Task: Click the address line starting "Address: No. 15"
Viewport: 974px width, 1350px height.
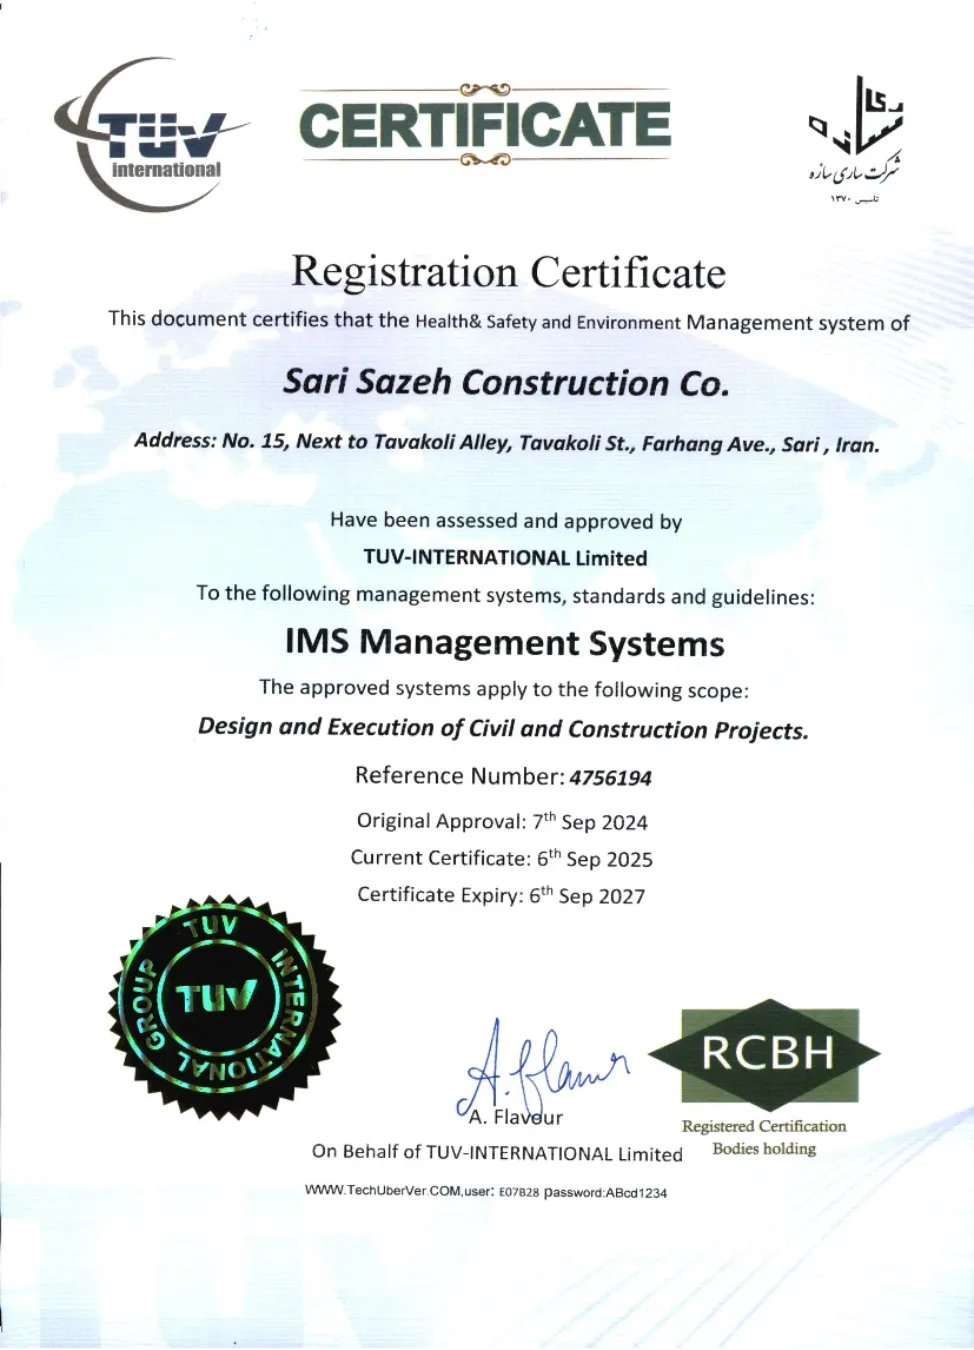Action: [507, 443]
